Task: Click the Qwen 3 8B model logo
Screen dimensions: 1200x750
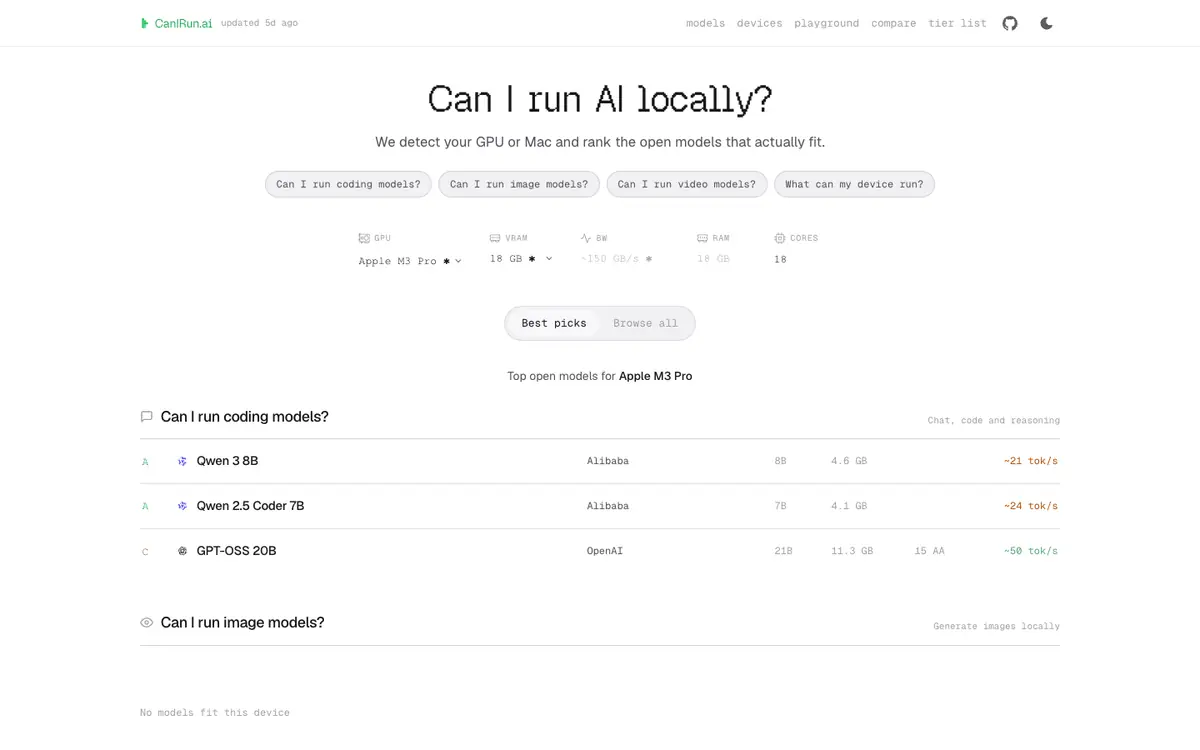Action: click(x=182, y=461)
